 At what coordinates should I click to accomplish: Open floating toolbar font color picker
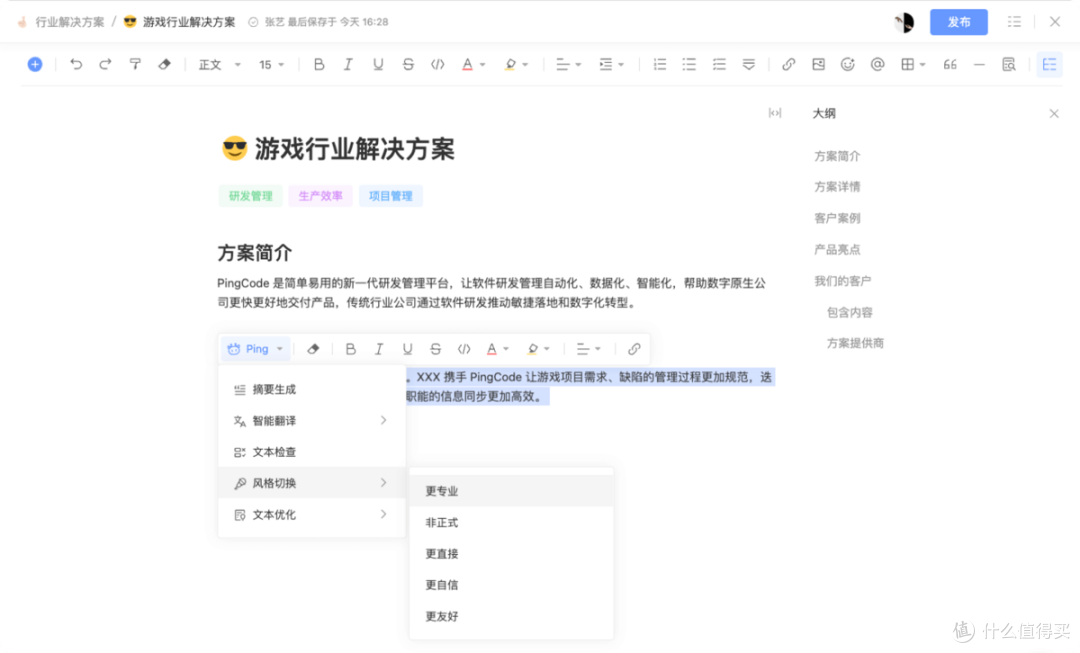coord(497,349)
